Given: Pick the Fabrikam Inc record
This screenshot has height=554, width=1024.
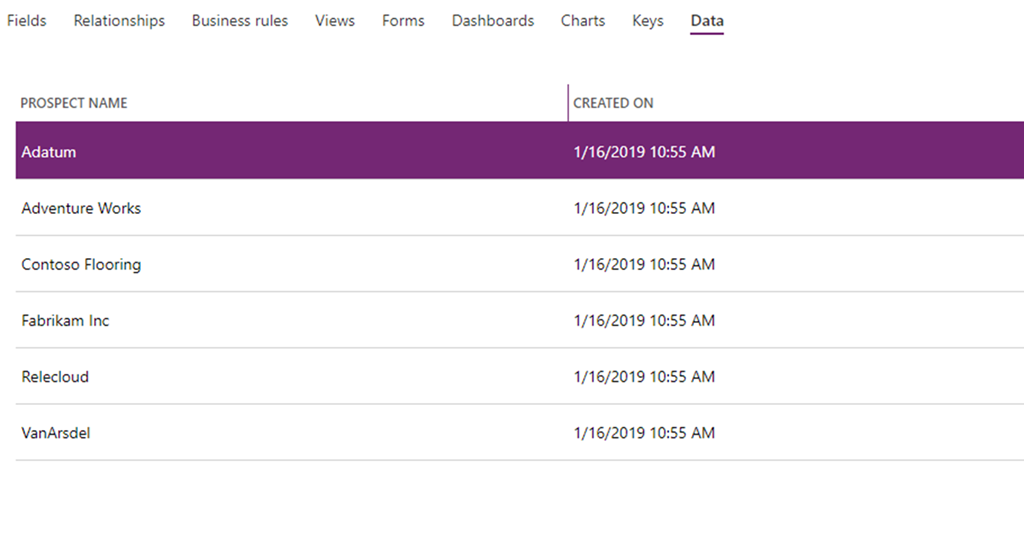Looking at the screenshot, I should [65, 320].
